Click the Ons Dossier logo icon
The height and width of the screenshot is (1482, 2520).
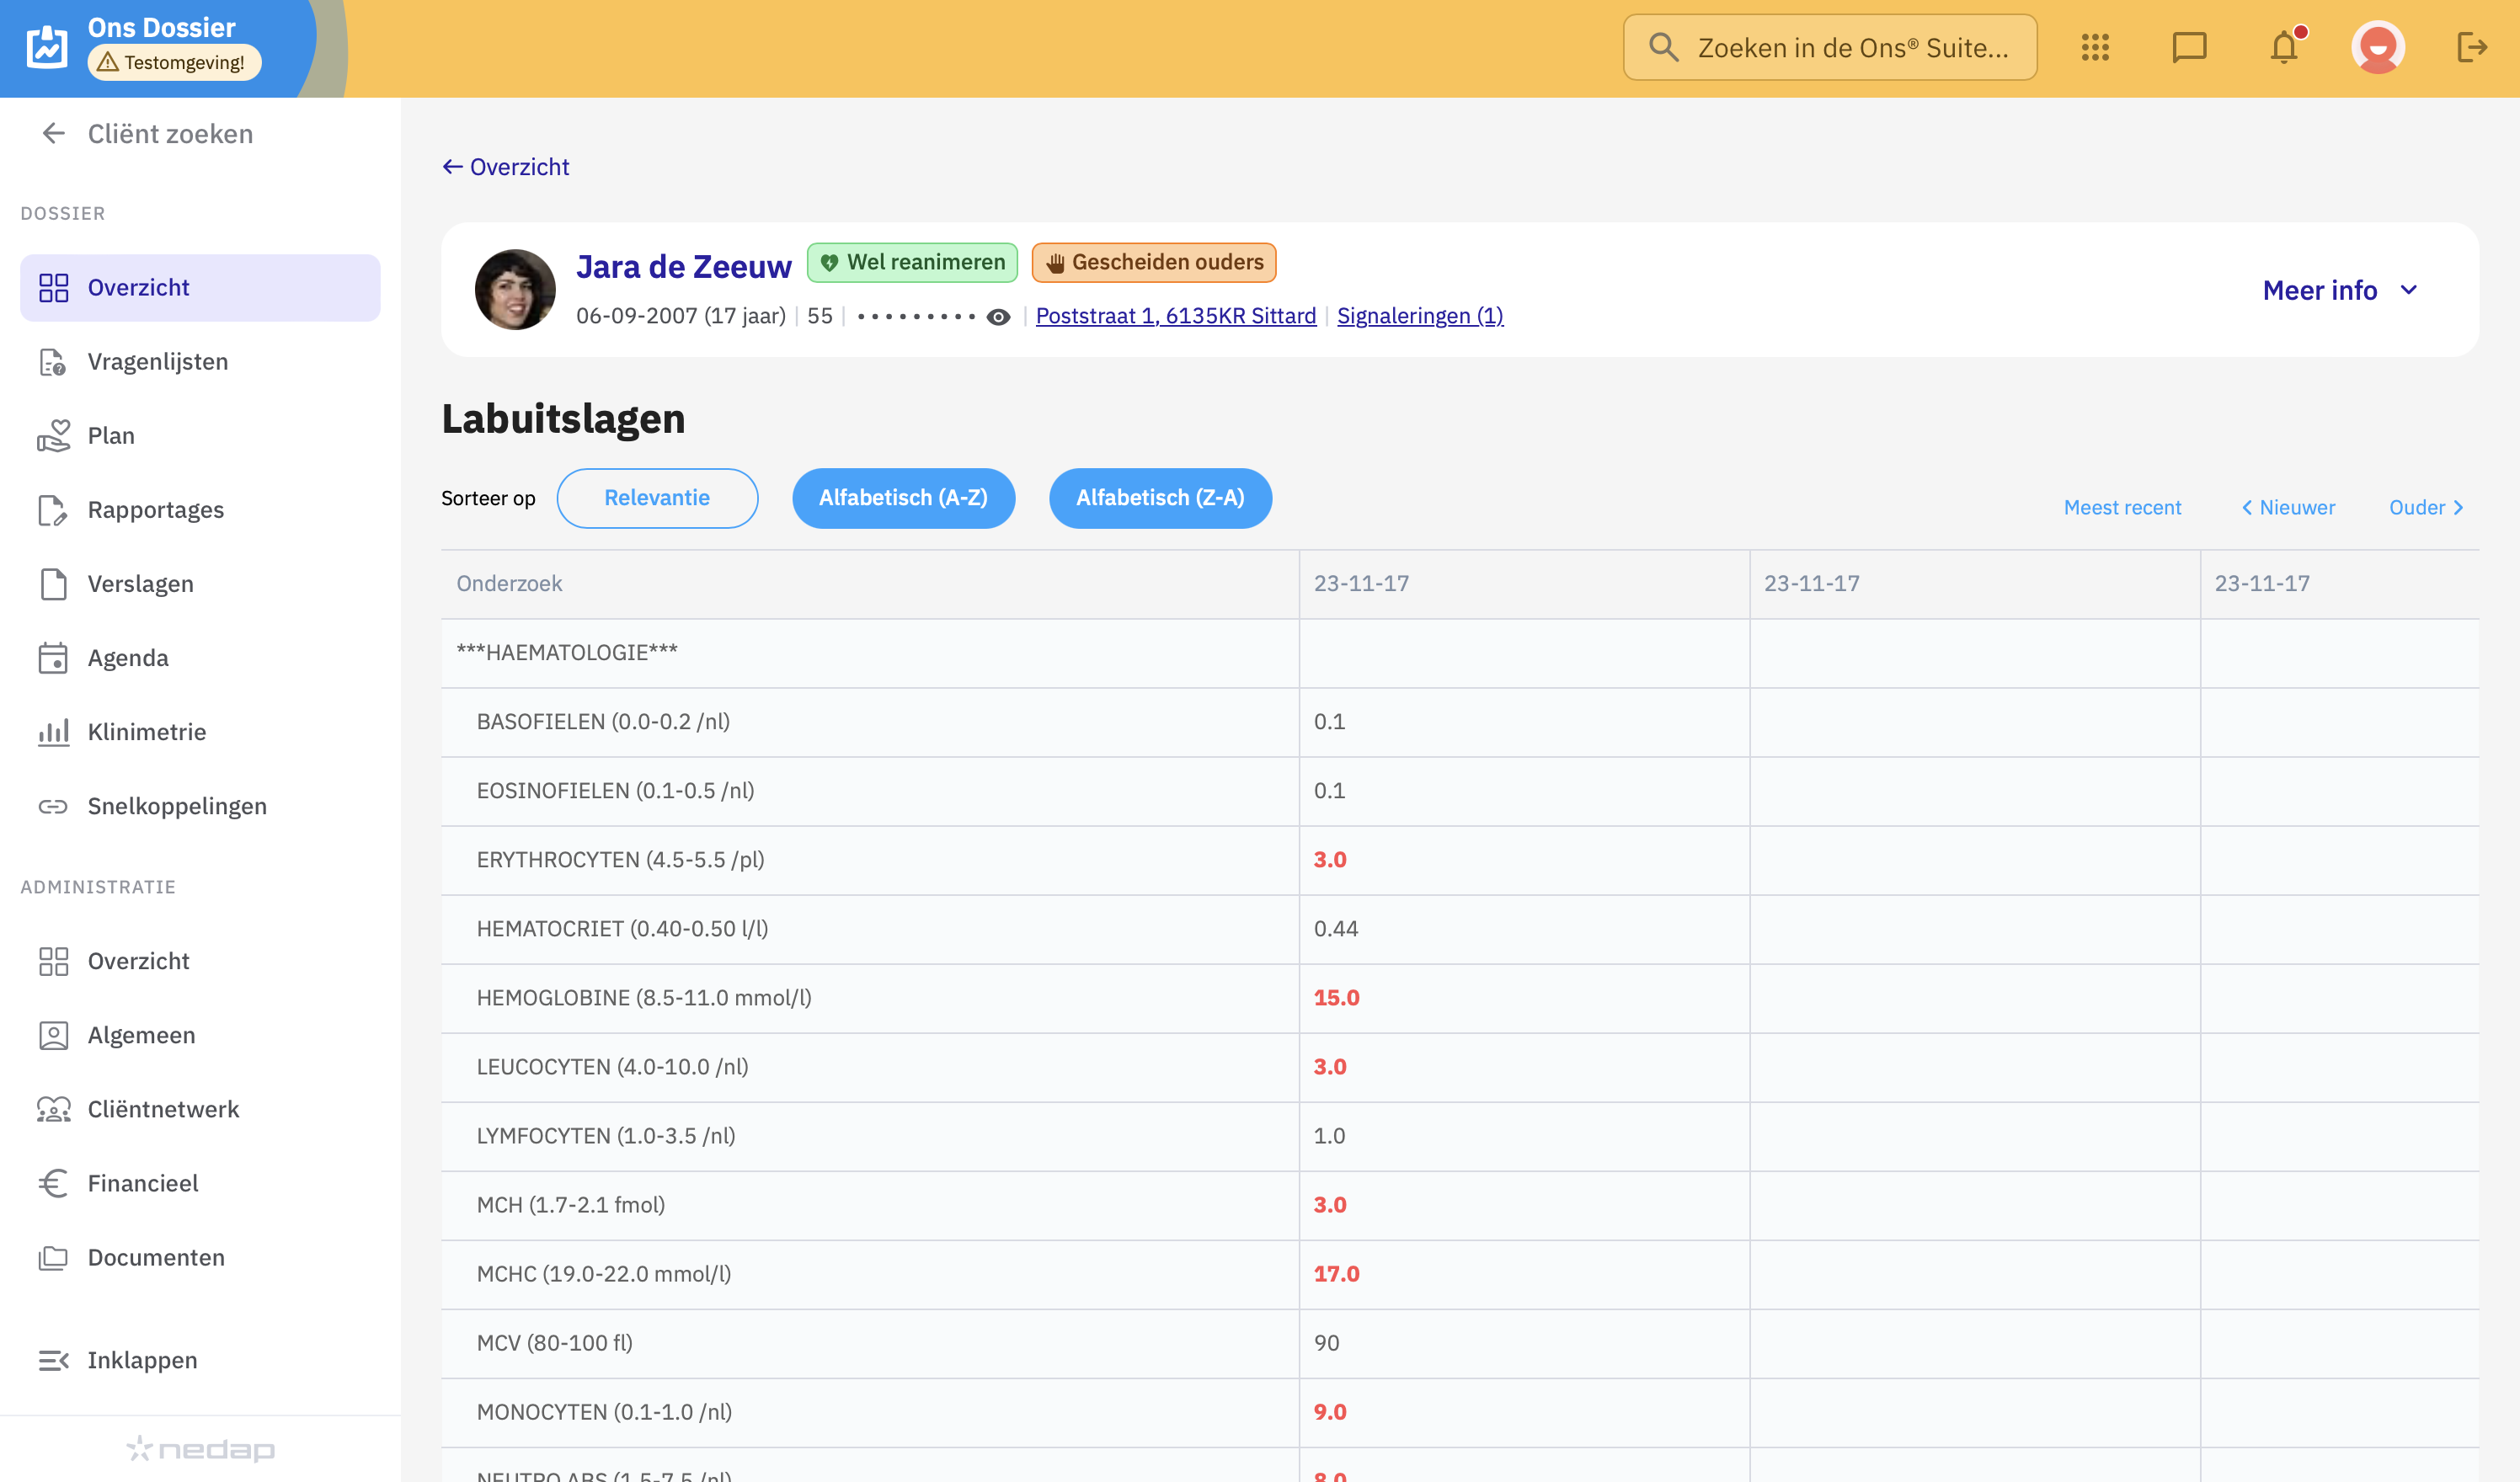tap(47, 47)
